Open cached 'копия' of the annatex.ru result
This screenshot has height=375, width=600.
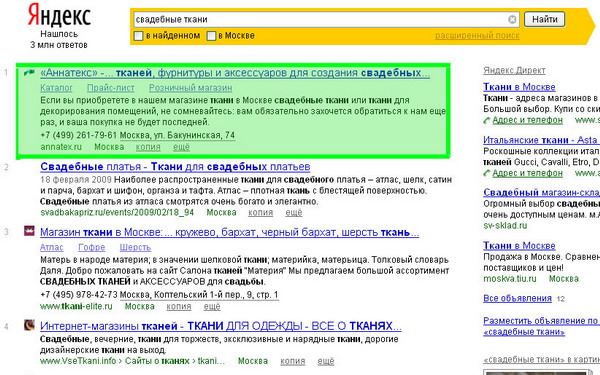[148, 147]
